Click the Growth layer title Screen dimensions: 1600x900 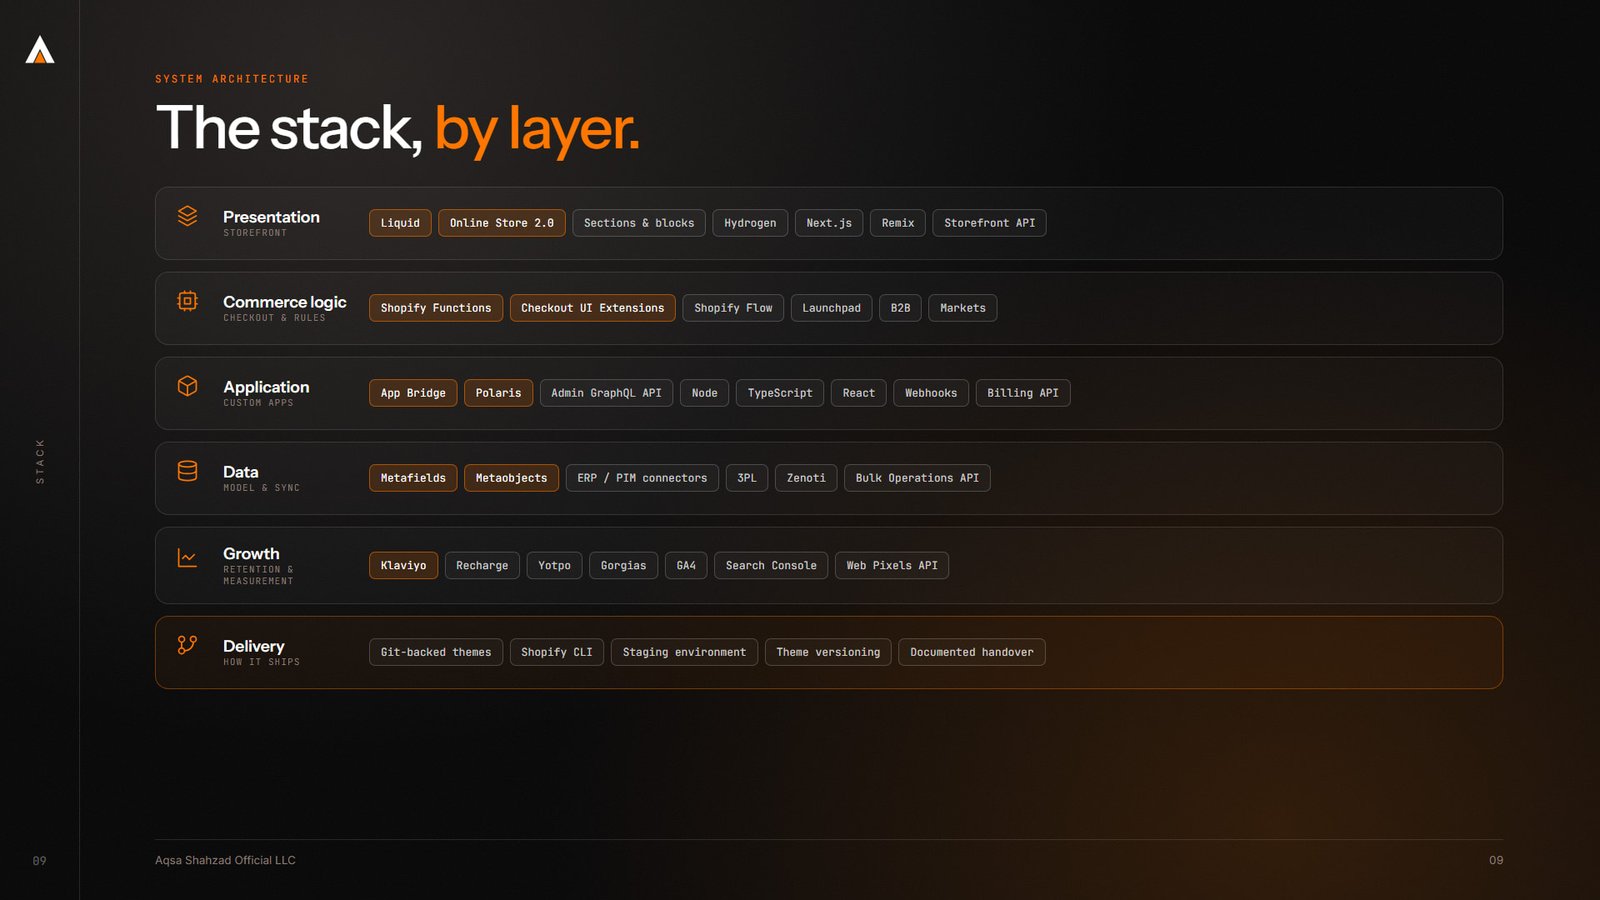[x=251, y=554]
